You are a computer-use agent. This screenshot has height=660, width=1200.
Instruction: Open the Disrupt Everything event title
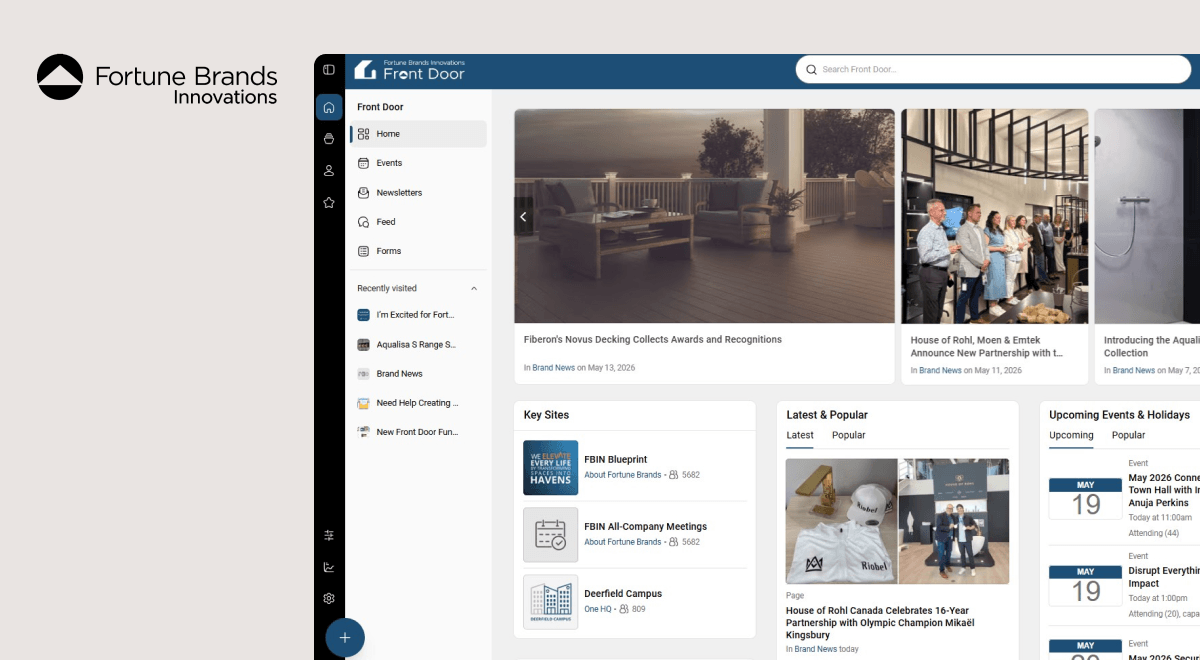tap(1164, 577)
